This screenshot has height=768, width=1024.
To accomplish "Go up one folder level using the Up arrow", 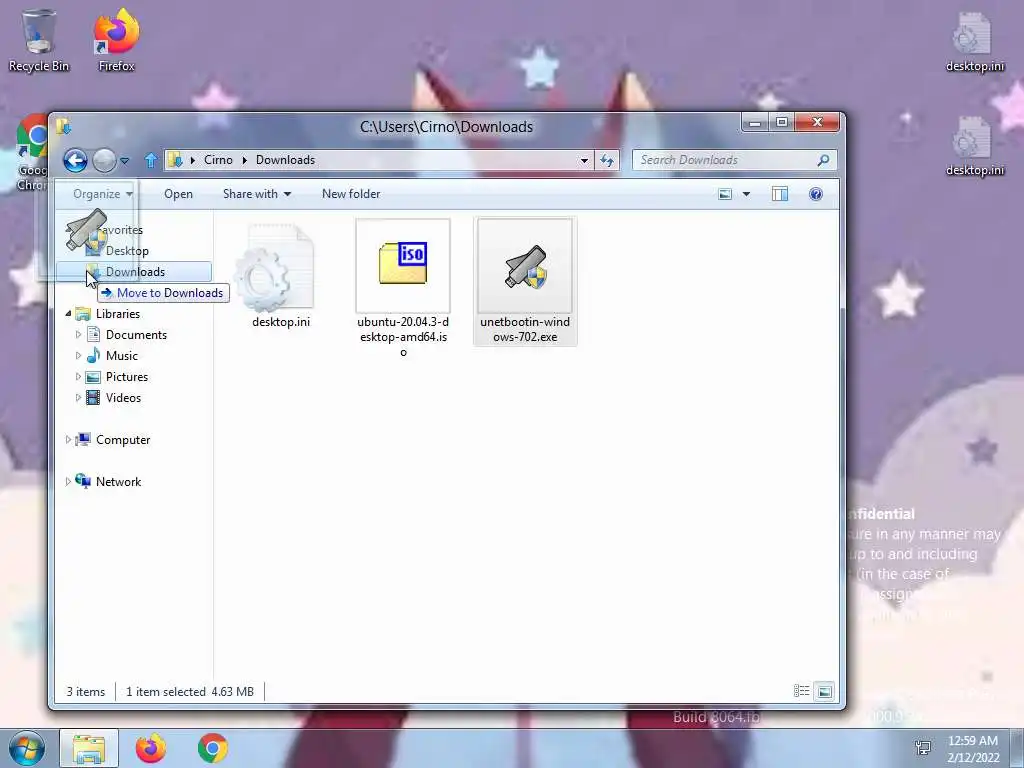I will coord(151,160).
